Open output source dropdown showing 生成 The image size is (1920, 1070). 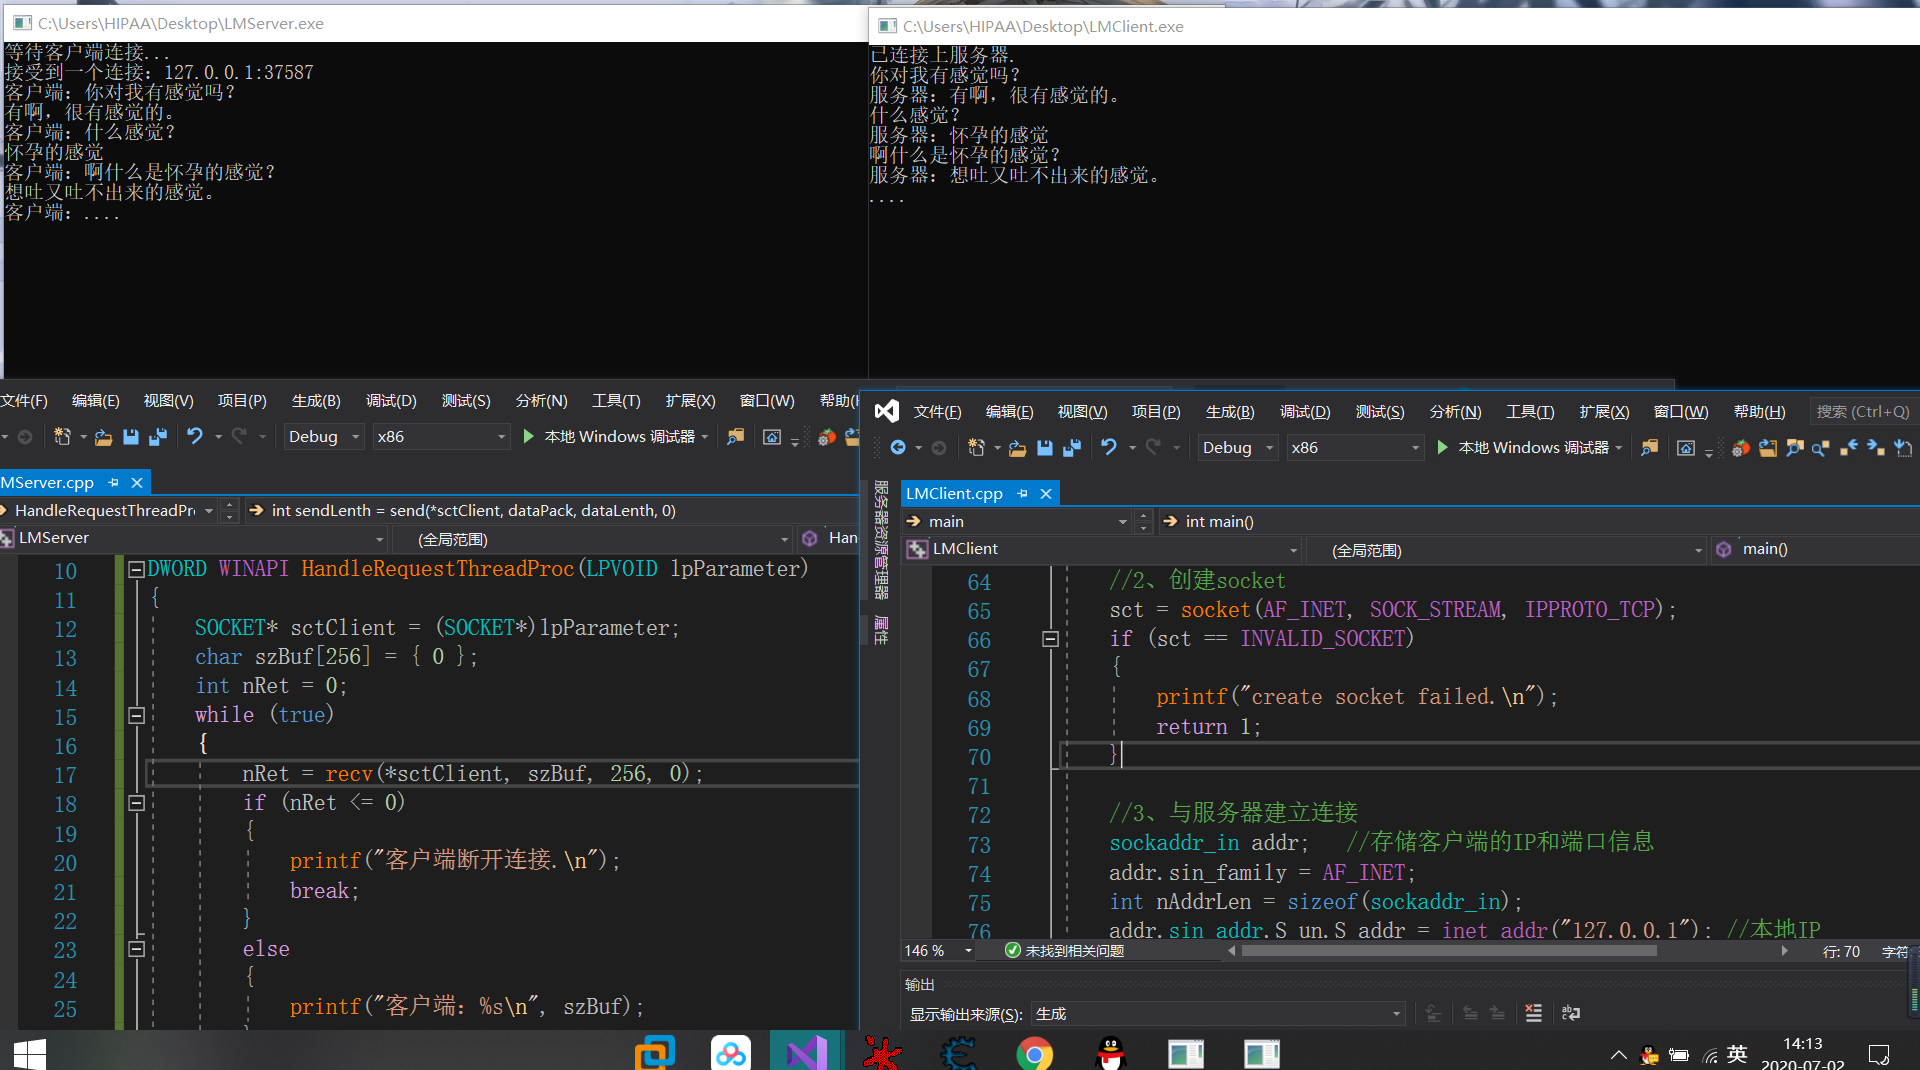click(x=1218, y=1014)
